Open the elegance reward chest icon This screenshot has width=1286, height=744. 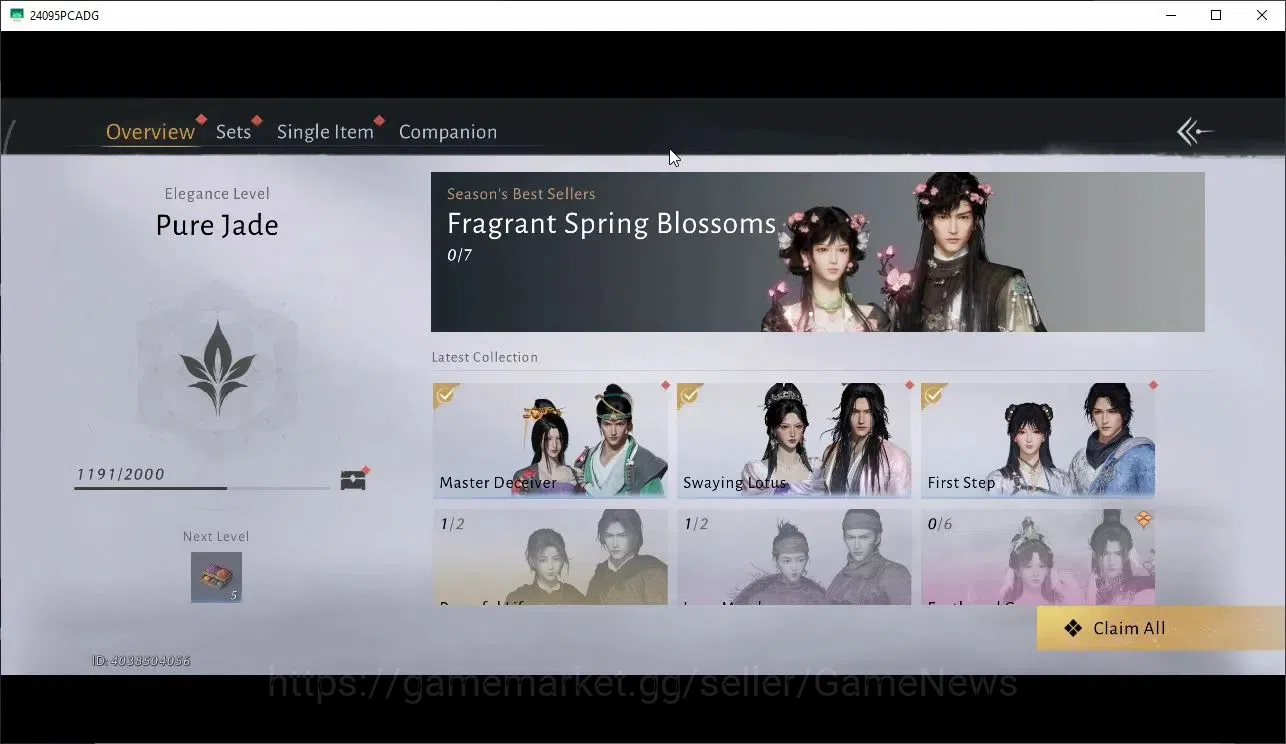[x=353, y=480]
